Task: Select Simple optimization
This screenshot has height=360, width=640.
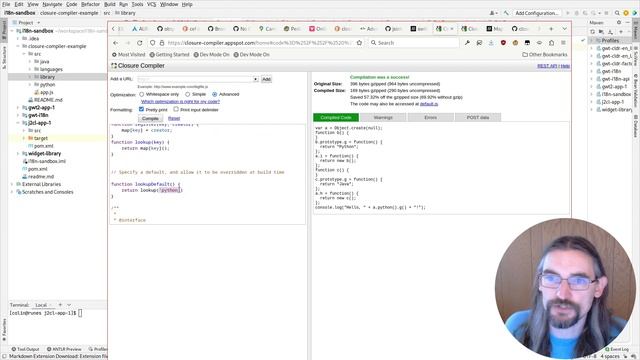Action: pos(187,94)
